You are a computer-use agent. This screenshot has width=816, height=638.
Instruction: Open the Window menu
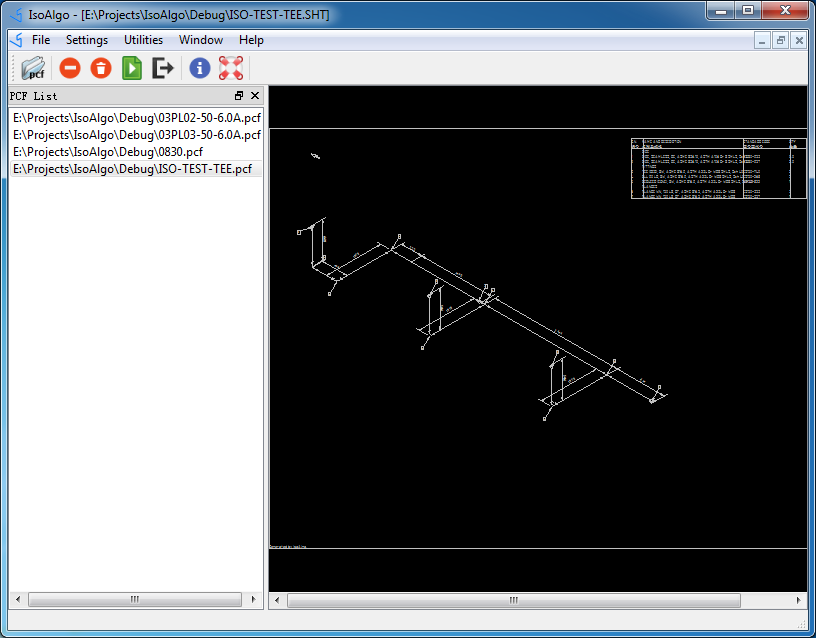pyautogui.click(x=201, y=40)
